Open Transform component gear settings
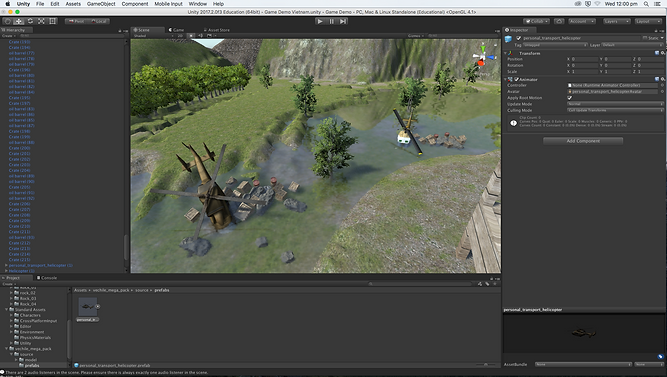Viewport: 667px width, 377px height. tap(663, 53)
